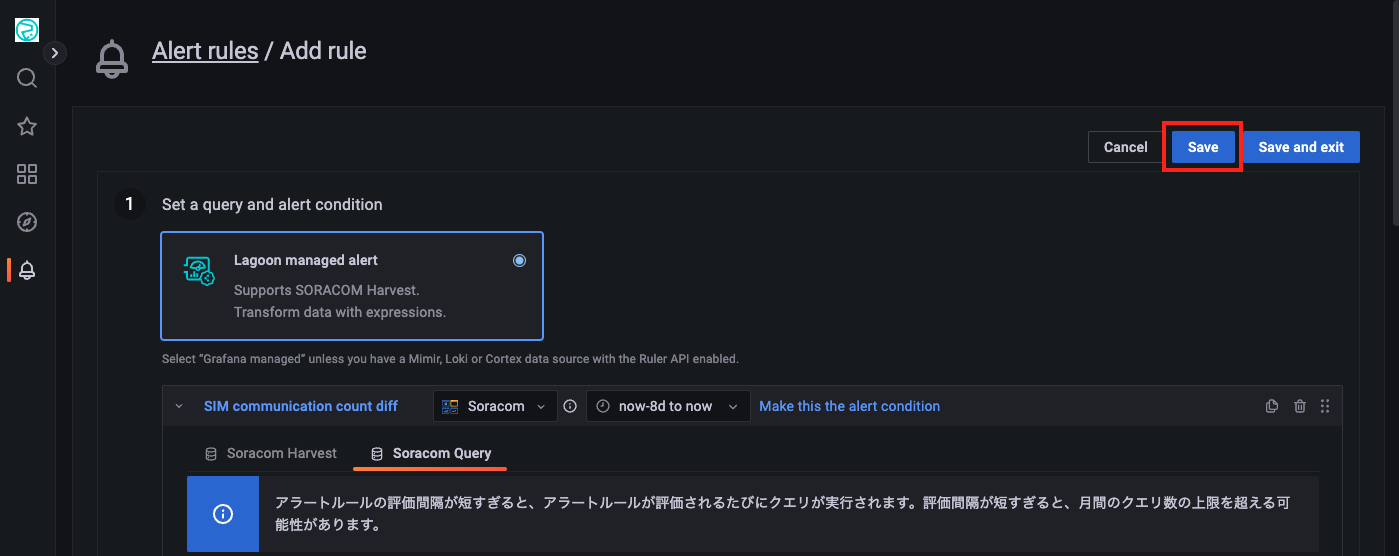The height and width of the screenshot is (556, 1399).
Task: Click Make this the alert condition
Action: tap(850, 406)
